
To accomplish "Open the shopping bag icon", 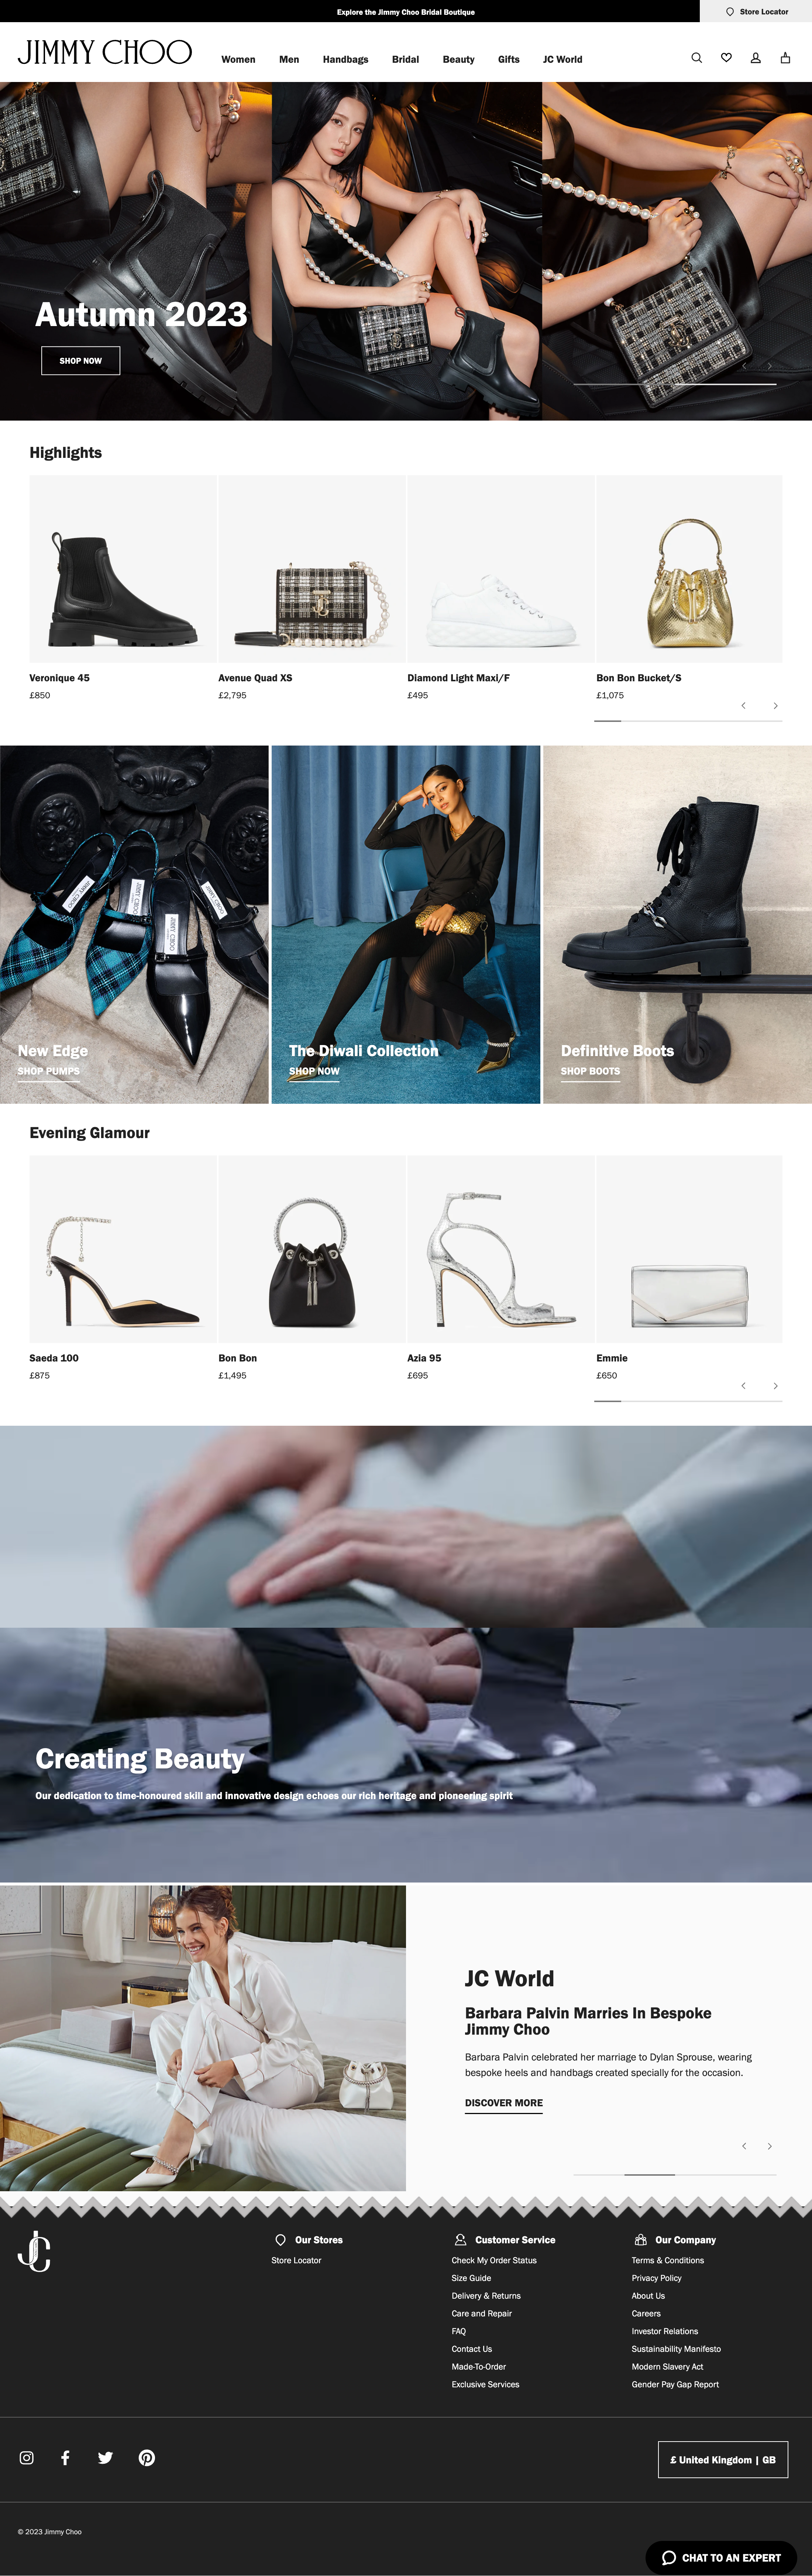I will coord(786,58).
